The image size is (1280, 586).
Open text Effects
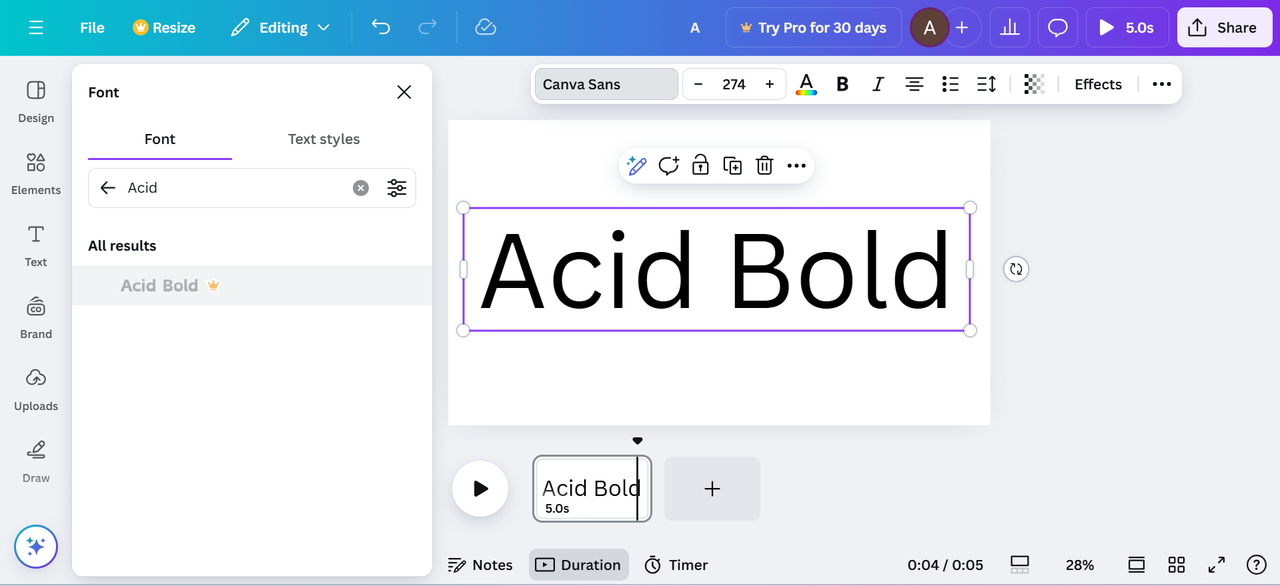1098,84
